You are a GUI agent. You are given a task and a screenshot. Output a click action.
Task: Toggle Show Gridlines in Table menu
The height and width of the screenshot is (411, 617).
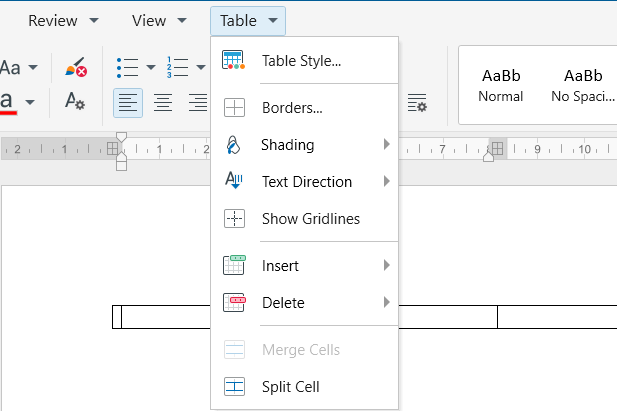305,218
